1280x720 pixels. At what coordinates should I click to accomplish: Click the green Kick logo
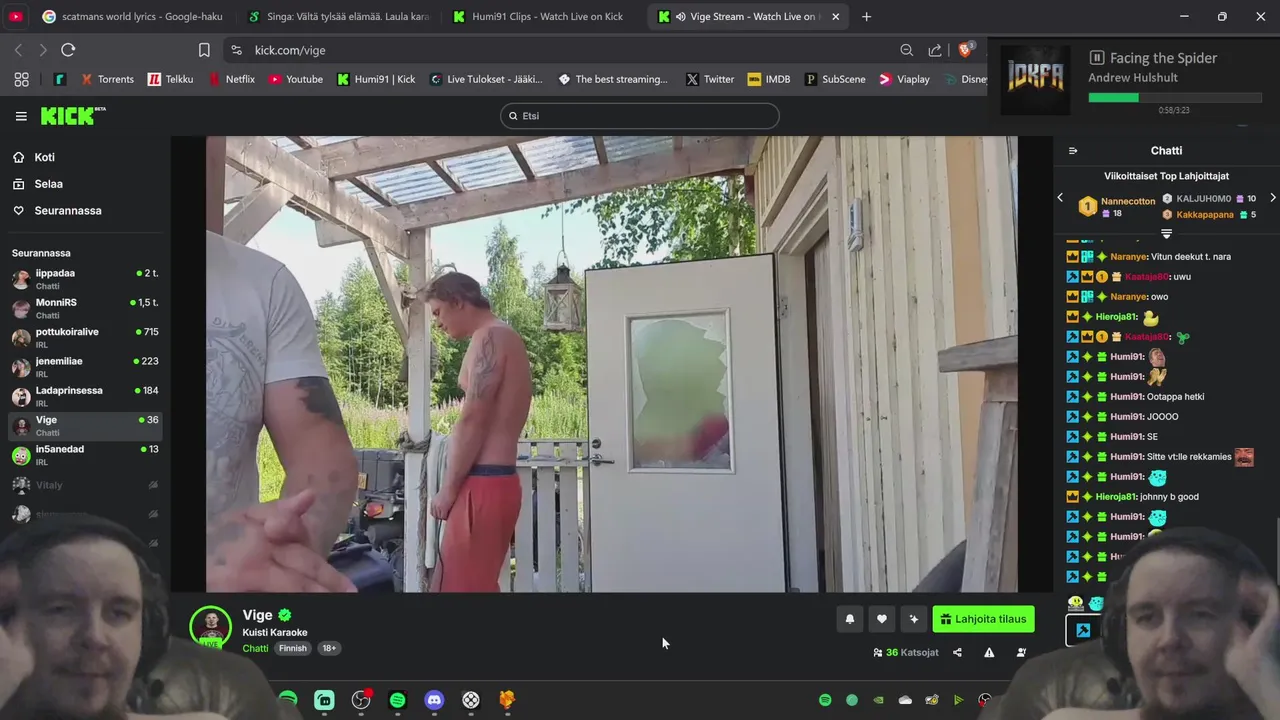coord(73,116)
